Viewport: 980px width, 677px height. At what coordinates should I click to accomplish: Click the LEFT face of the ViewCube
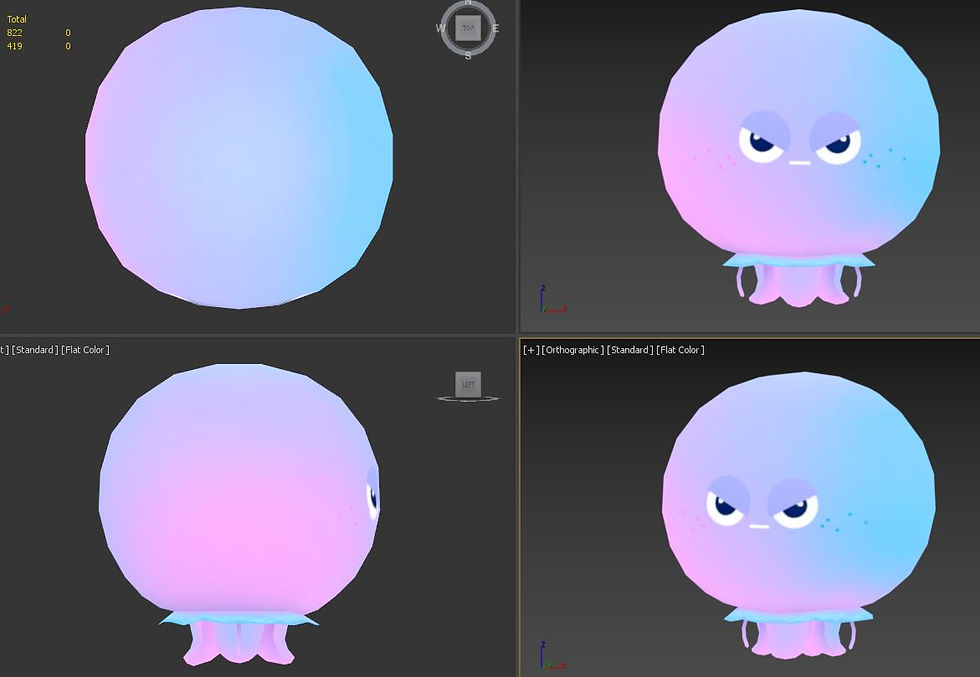click(468, 384)
